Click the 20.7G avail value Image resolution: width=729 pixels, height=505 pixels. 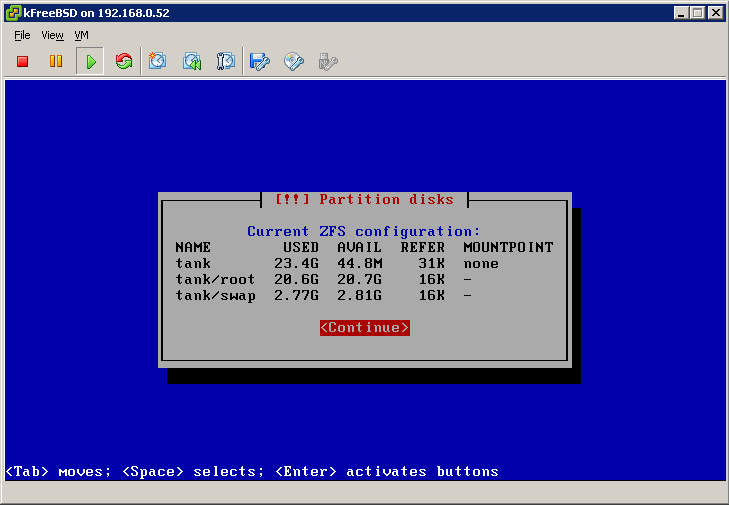pos(359,279)
